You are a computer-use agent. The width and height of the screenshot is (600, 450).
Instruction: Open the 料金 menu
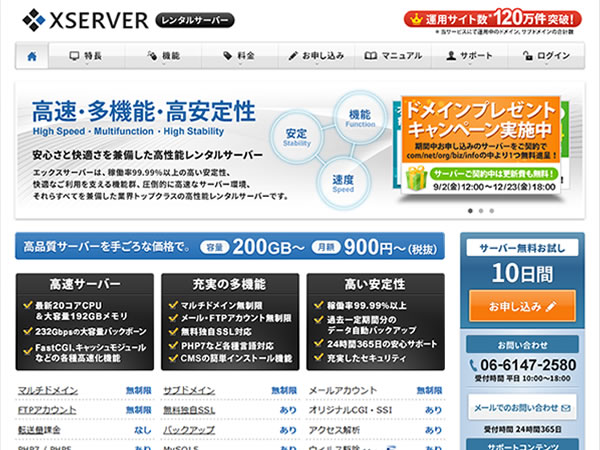[x=240, y=56]
